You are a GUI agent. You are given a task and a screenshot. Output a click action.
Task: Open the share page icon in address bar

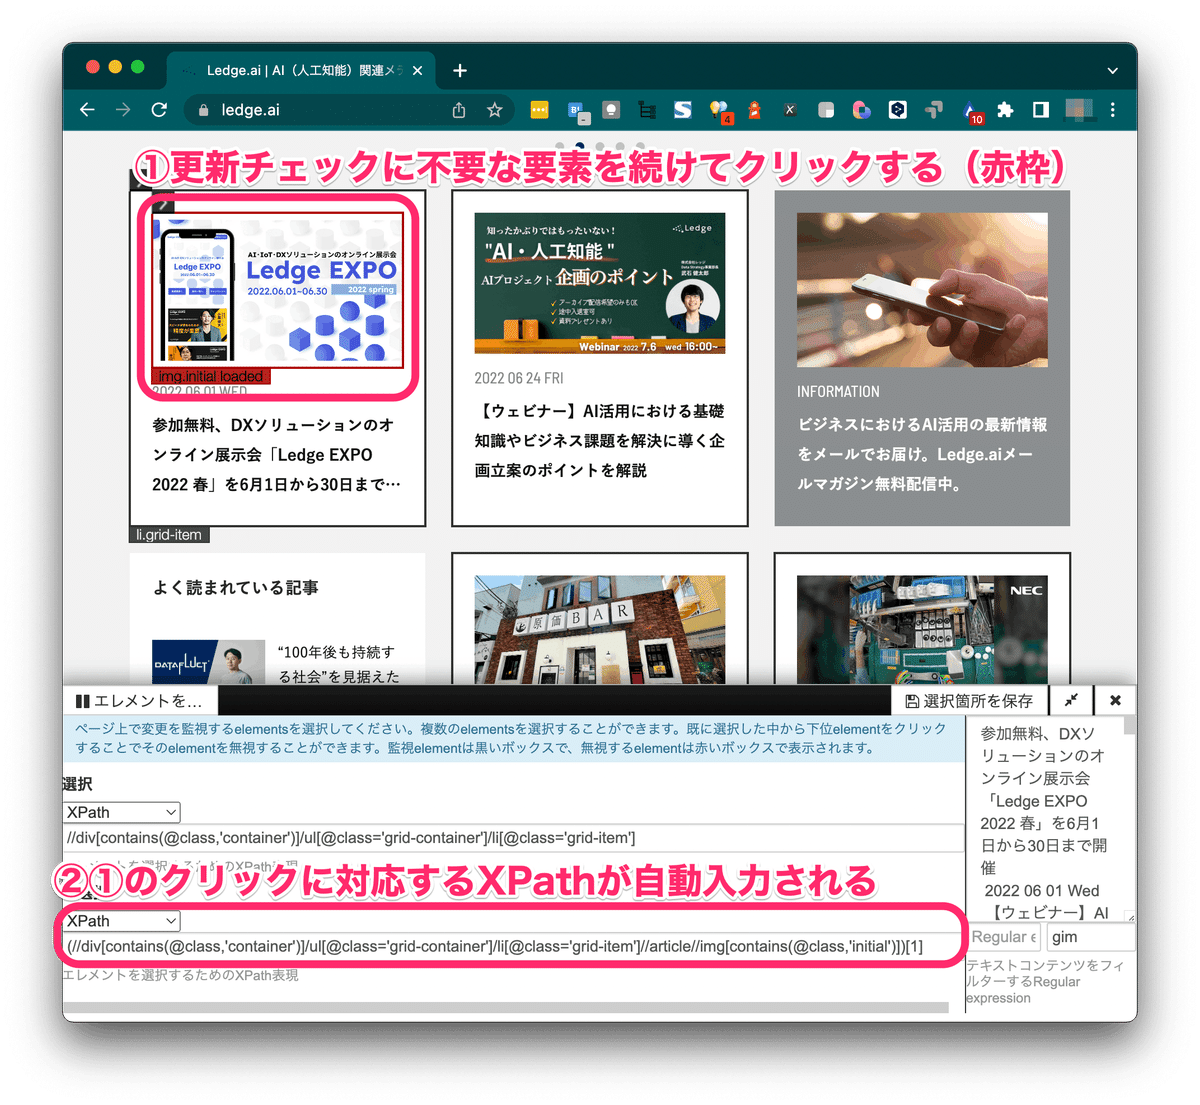tap(459, 110)
